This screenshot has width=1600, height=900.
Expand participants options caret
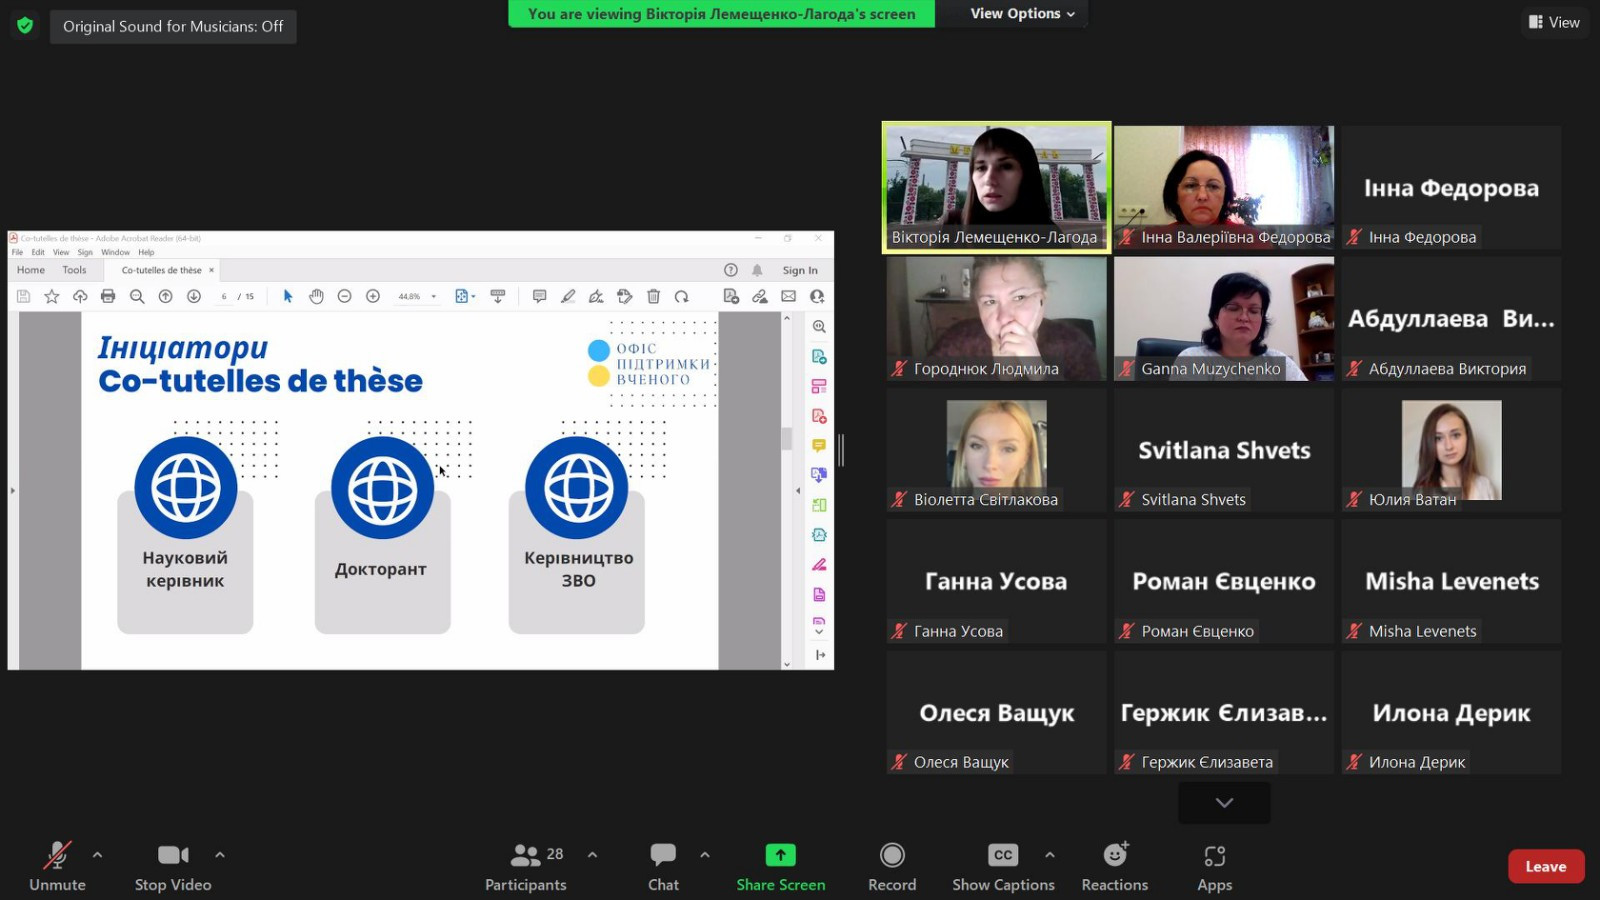click(592, 855)
